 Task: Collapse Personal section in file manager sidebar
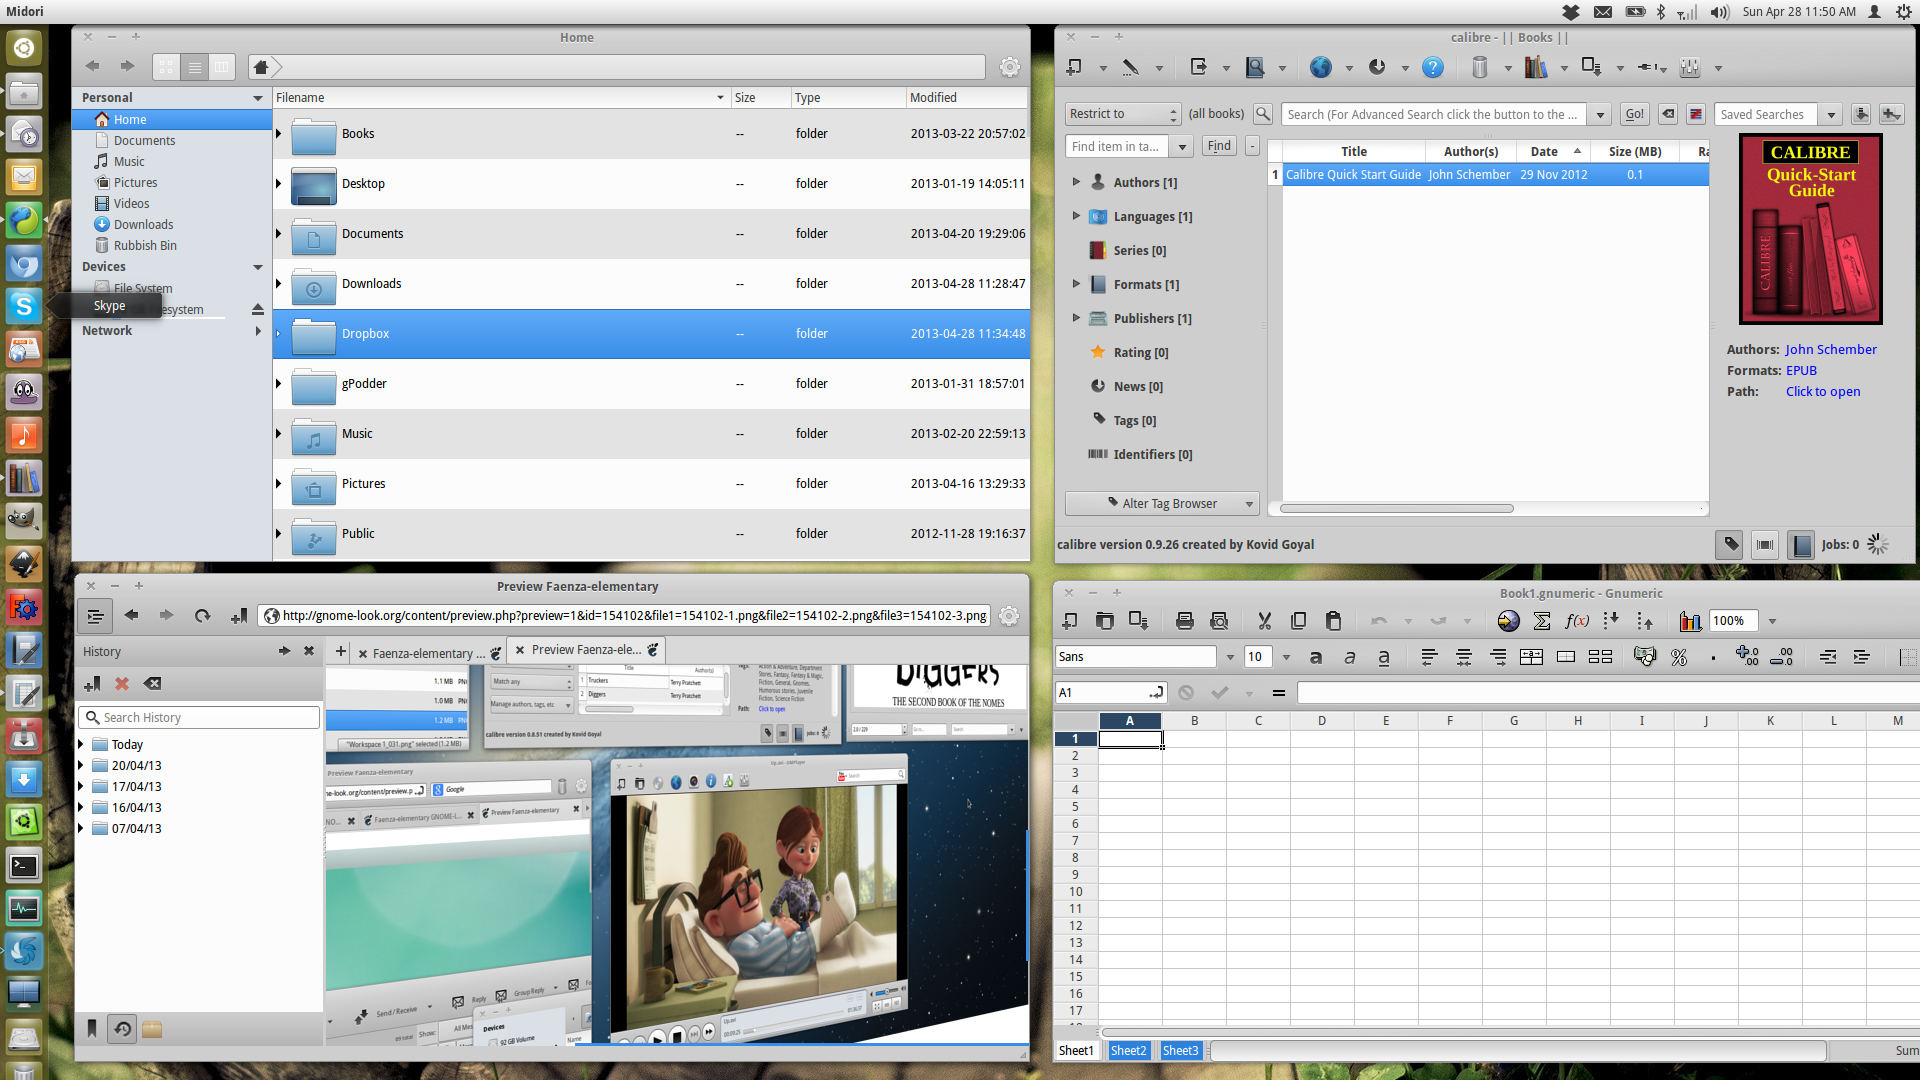258,98
